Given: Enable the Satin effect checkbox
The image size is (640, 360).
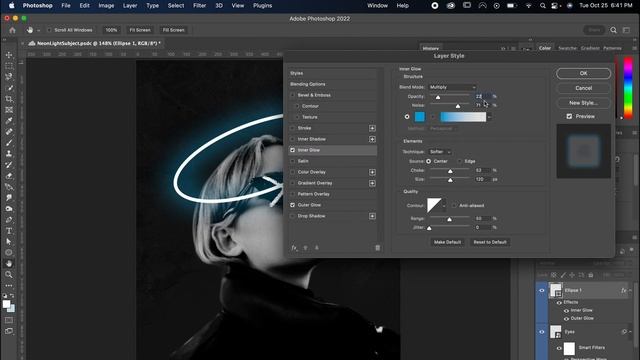Looking at the screenshot, I should [x=292, y=161].
